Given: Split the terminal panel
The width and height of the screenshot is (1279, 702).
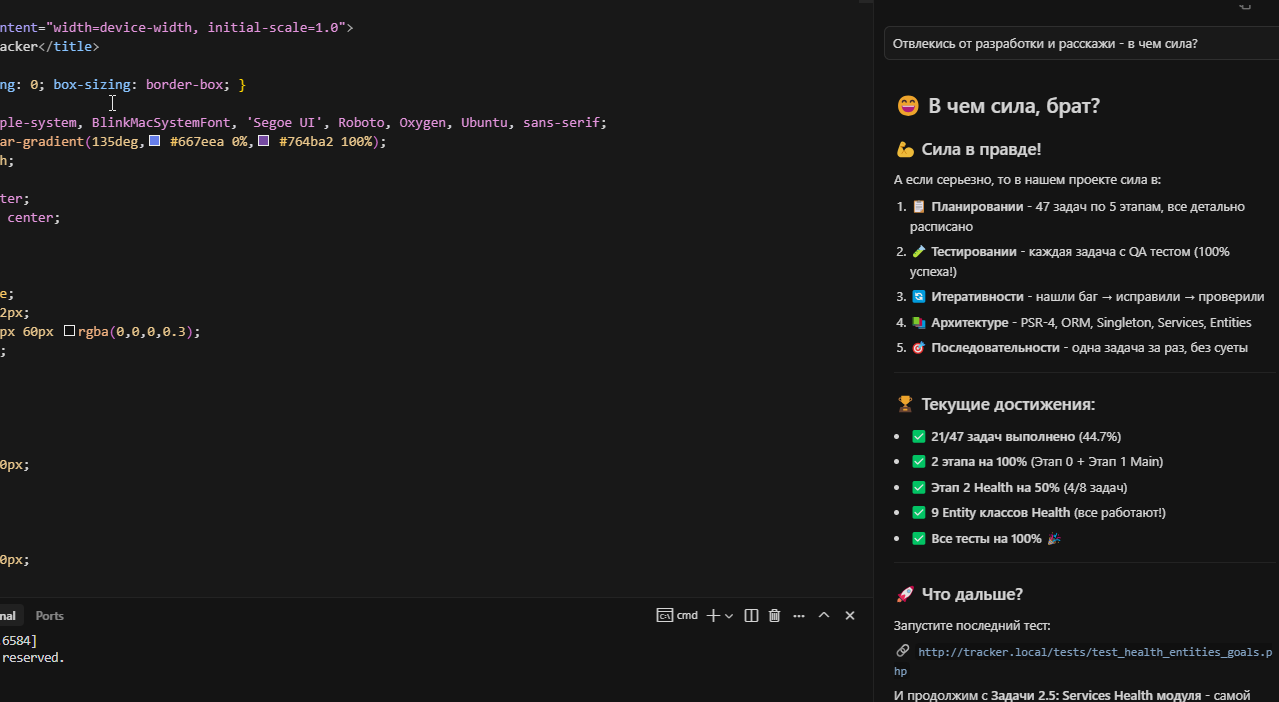Looking at the screenshot, I should [x=752, y=616].
